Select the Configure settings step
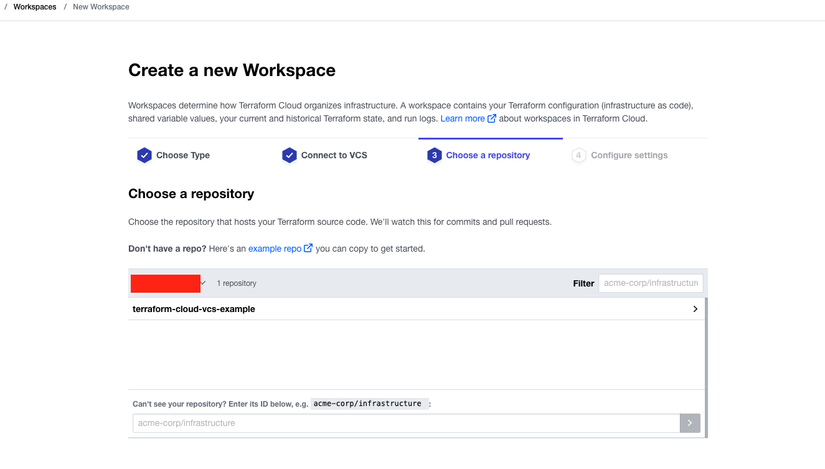This screenshot has width=825, height=469. tap(629, 155)
